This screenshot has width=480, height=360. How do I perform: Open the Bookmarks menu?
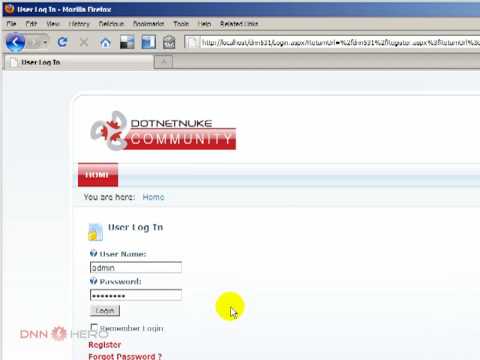tap(148, 24)
